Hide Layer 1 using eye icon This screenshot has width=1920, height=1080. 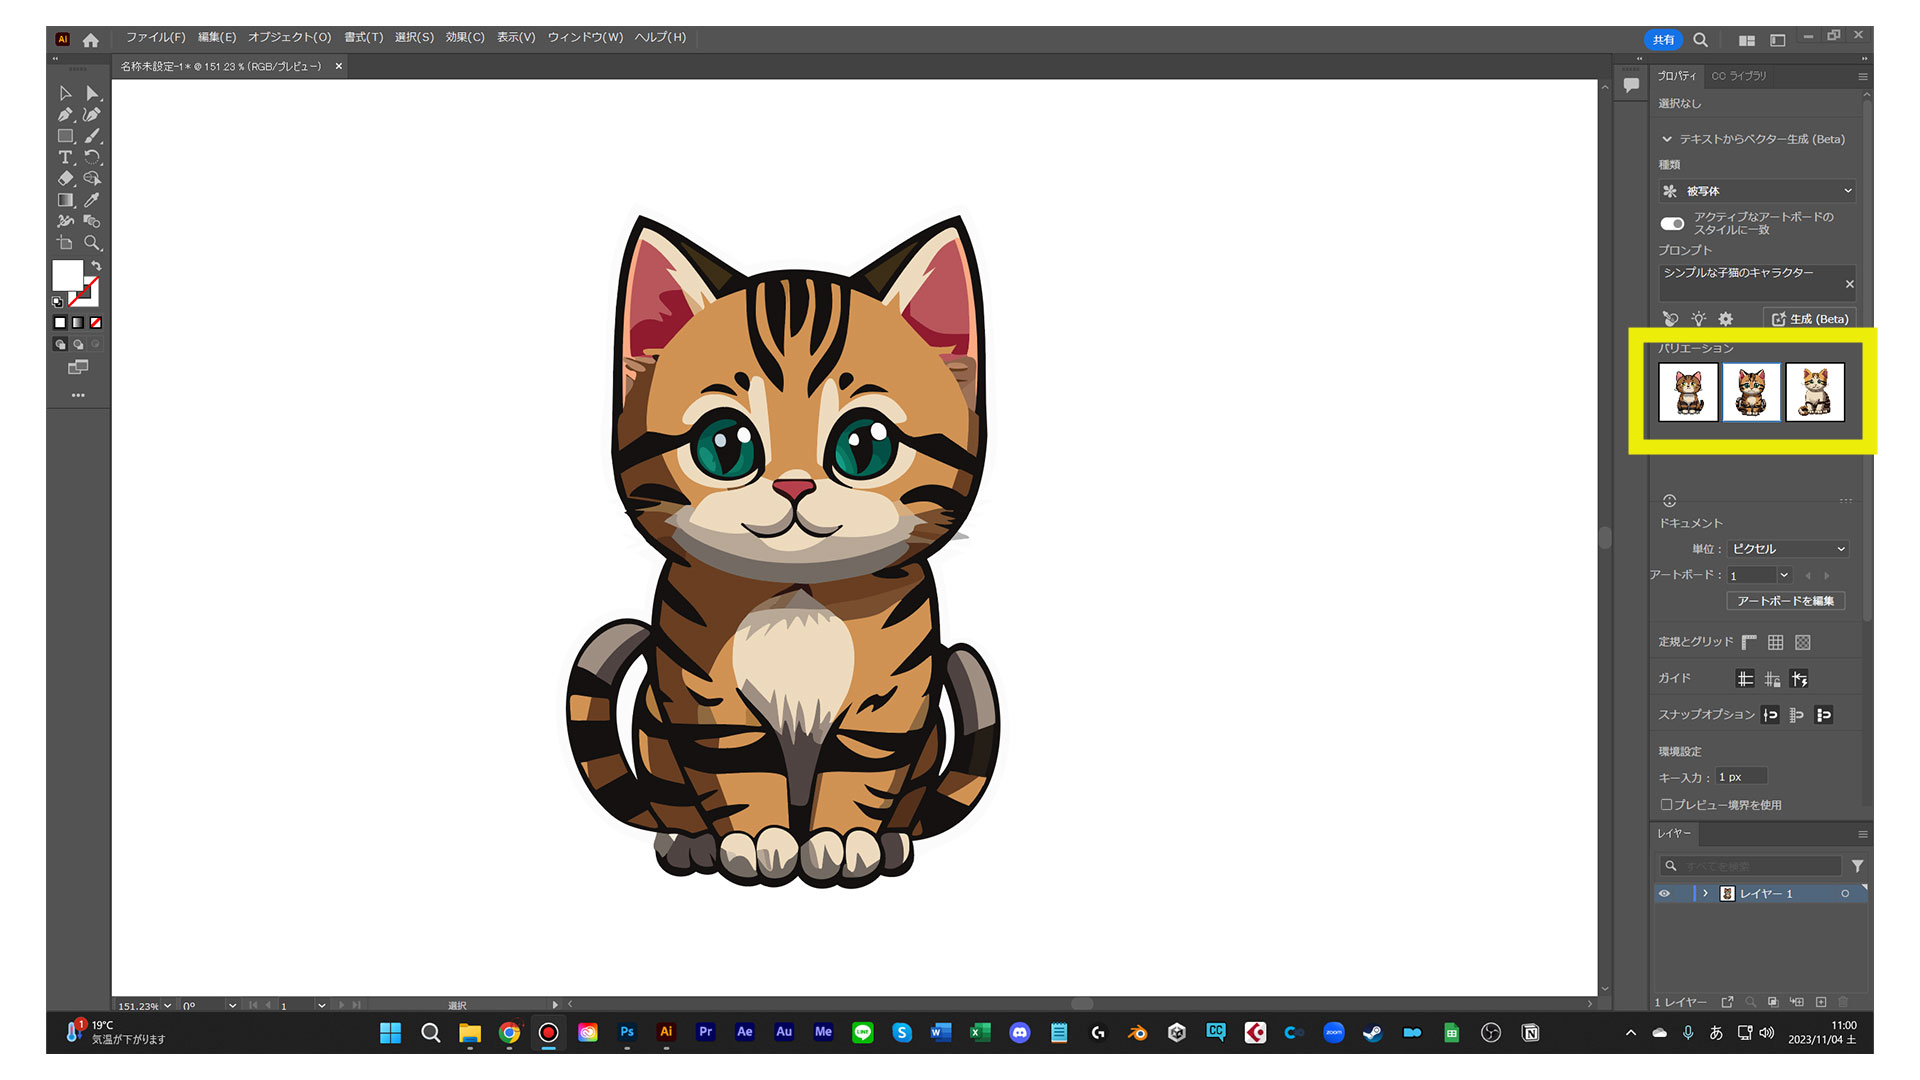(x=1665, y=894)
